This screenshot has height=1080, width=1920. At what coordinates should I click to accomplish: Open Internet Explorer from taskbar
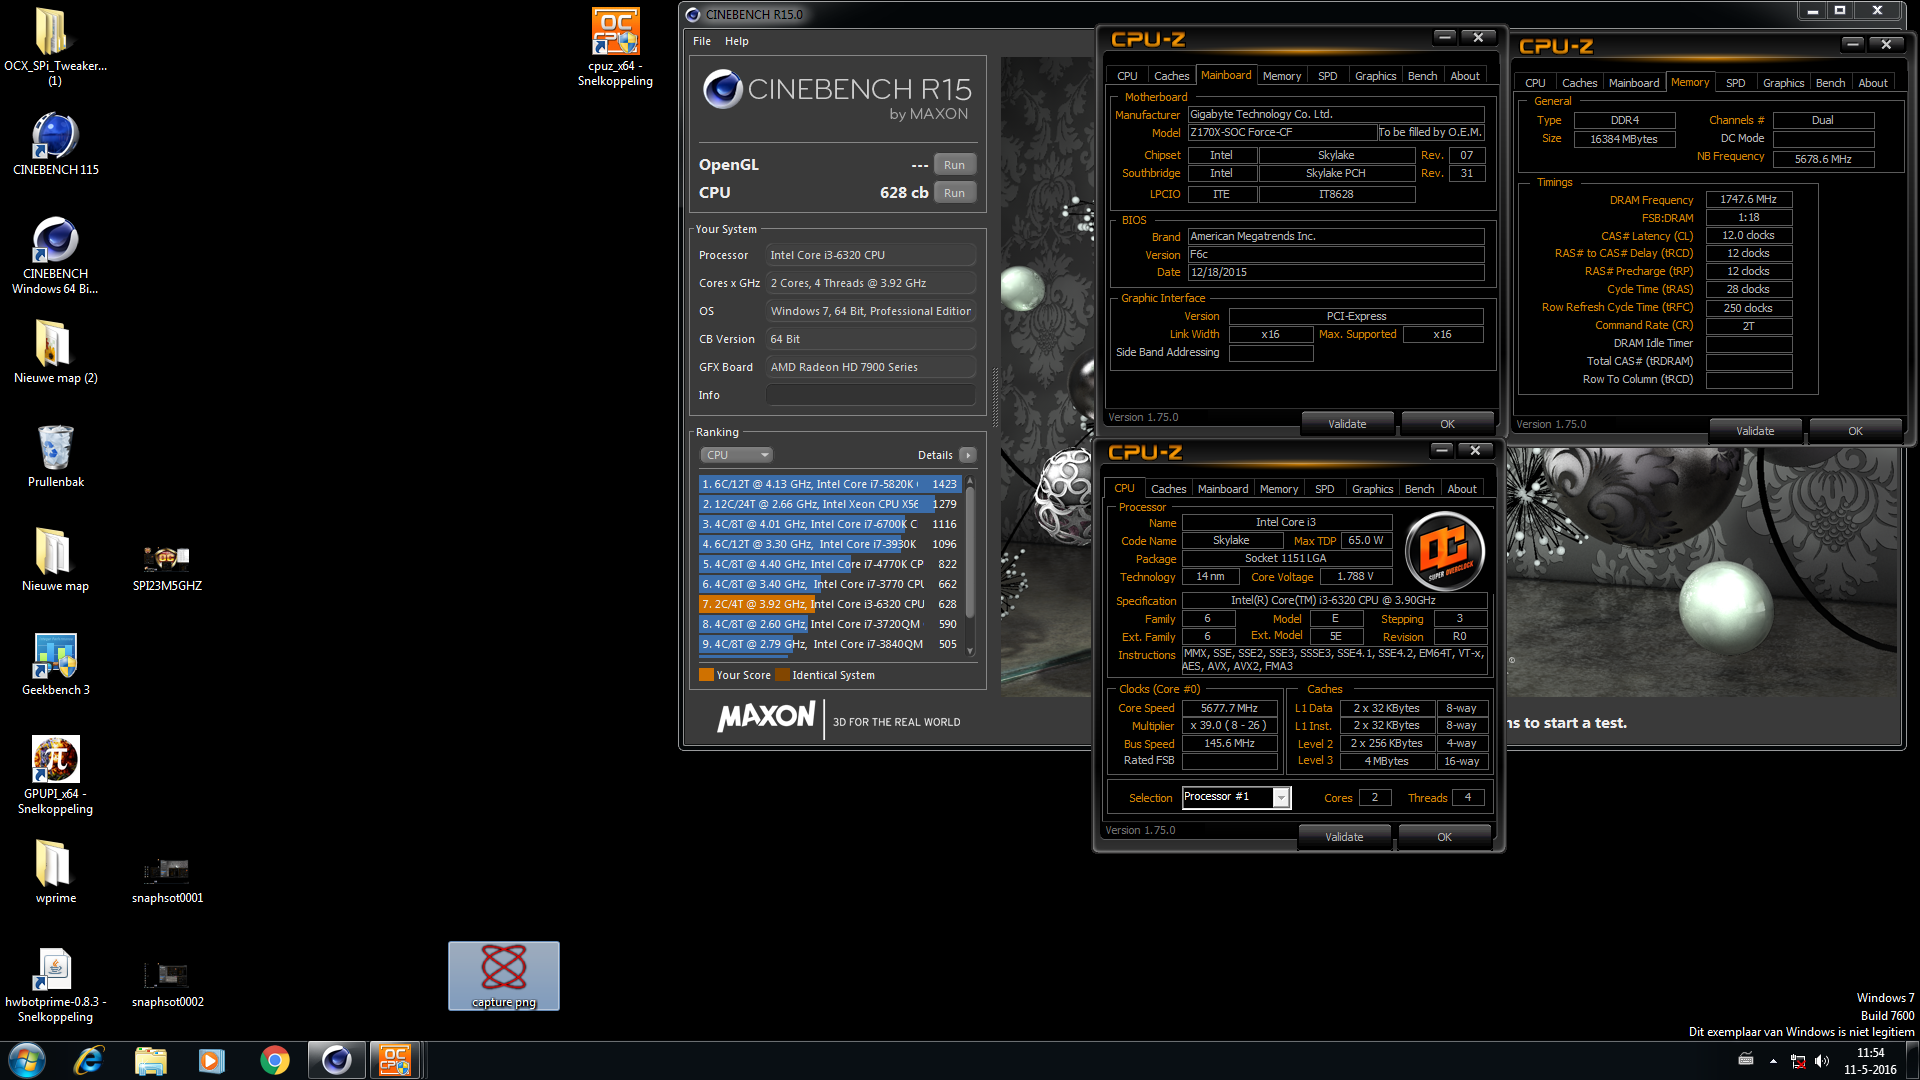[x=89, y=1060]
